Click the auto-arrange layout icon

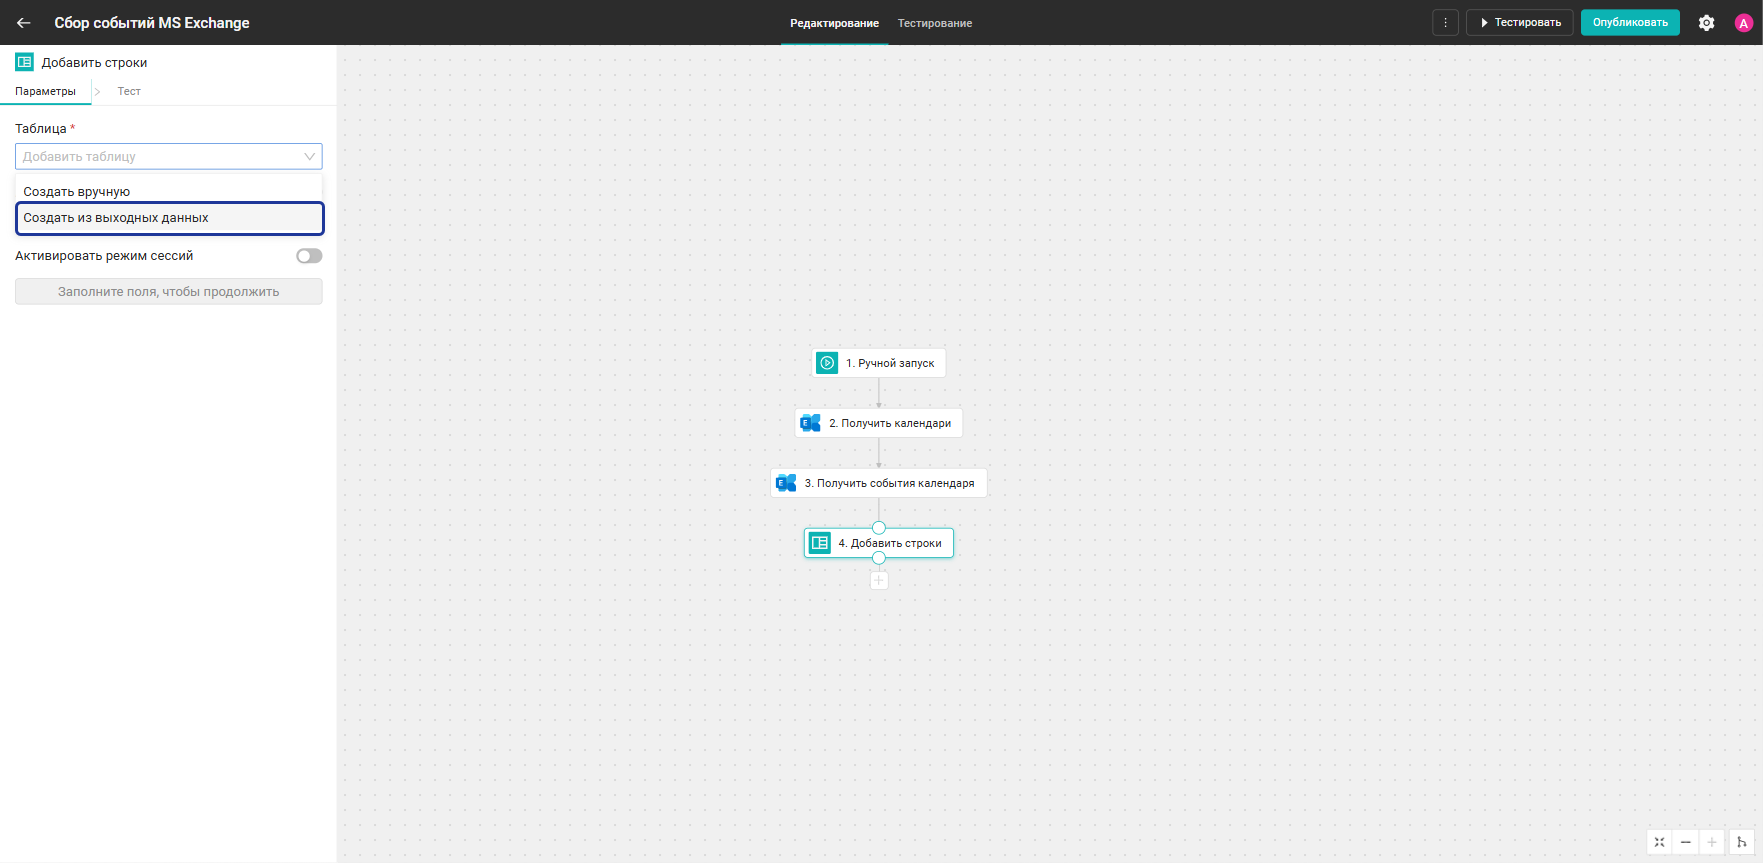[x=1741, y=842]
